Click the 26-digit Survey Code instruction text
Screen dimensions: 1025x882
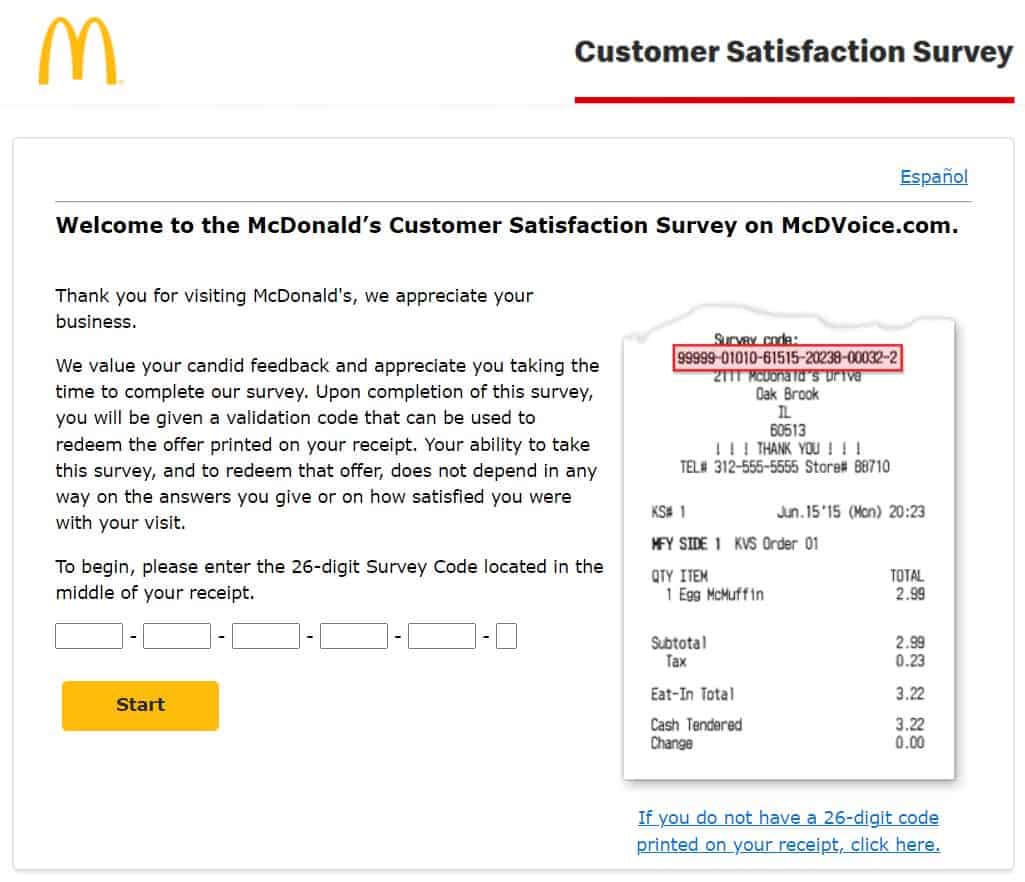tap(329, 580)
